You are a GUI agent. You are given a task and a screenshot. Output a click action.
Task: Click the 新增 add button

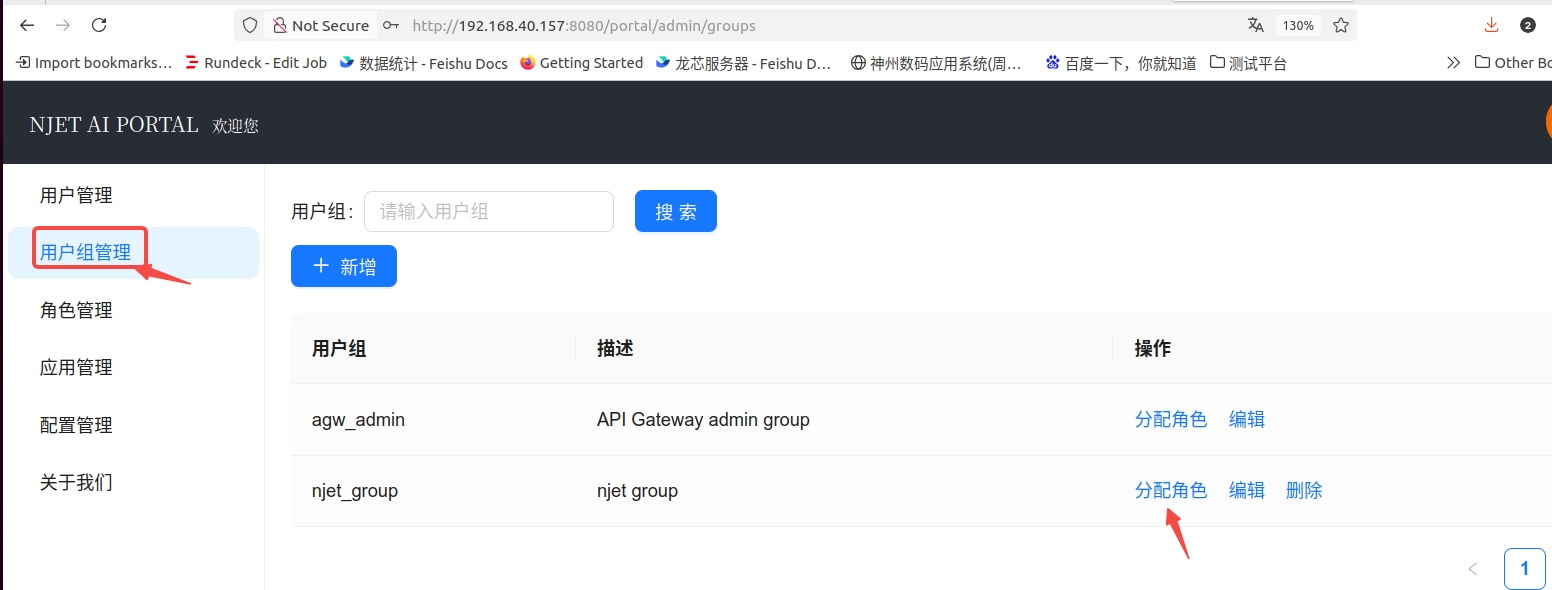(x=343, y=266)
